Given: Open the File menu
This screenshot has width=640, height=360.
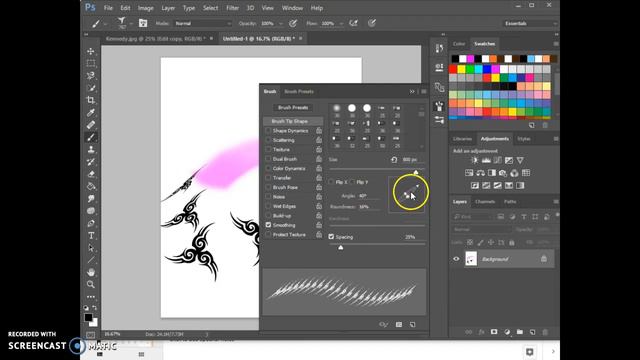Looking at the screenshot, I should 108,8.
